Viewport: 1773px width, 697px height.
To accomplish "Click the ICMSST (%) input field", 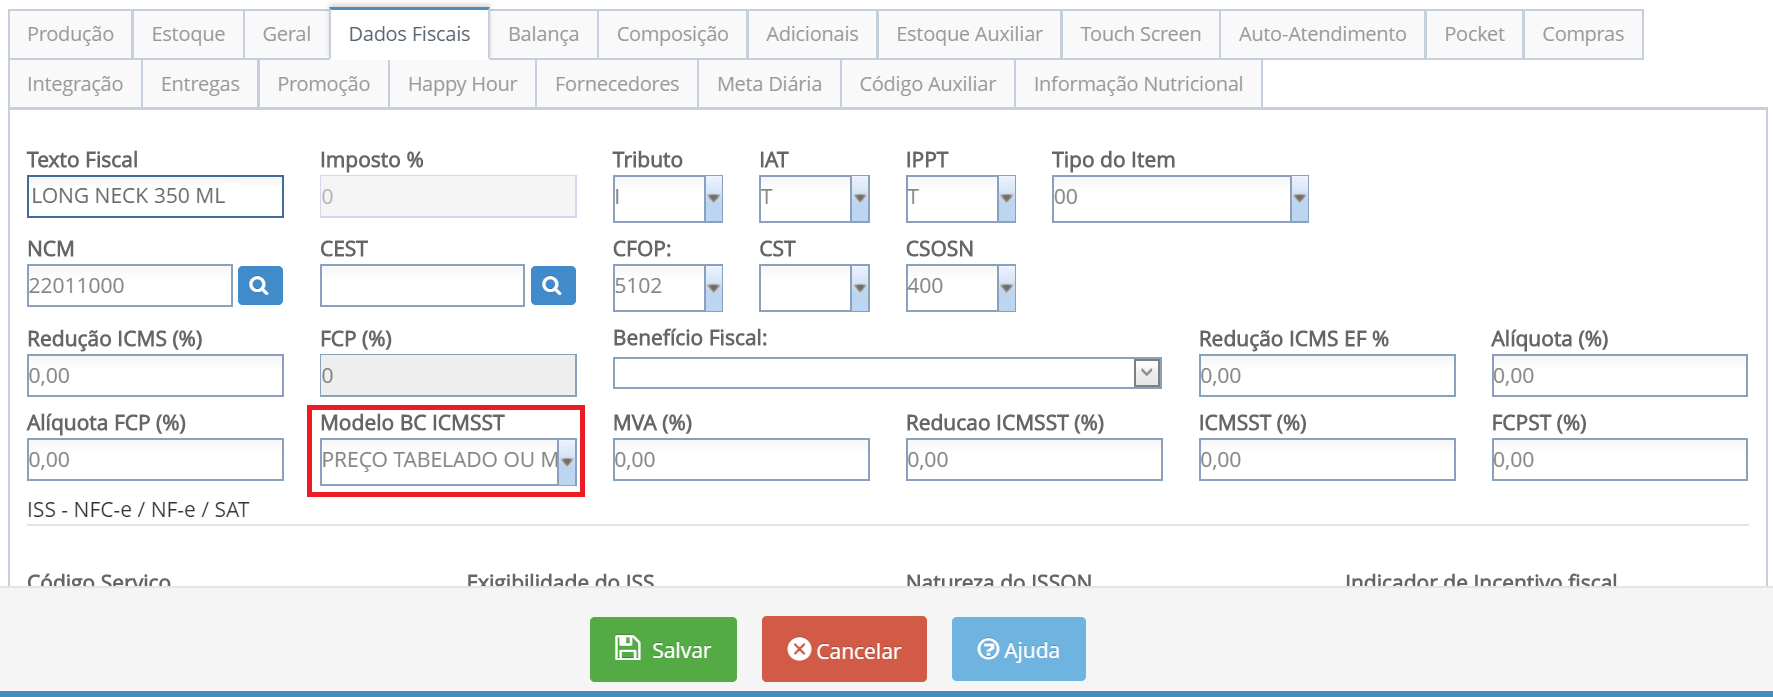I will (1327, 460).
